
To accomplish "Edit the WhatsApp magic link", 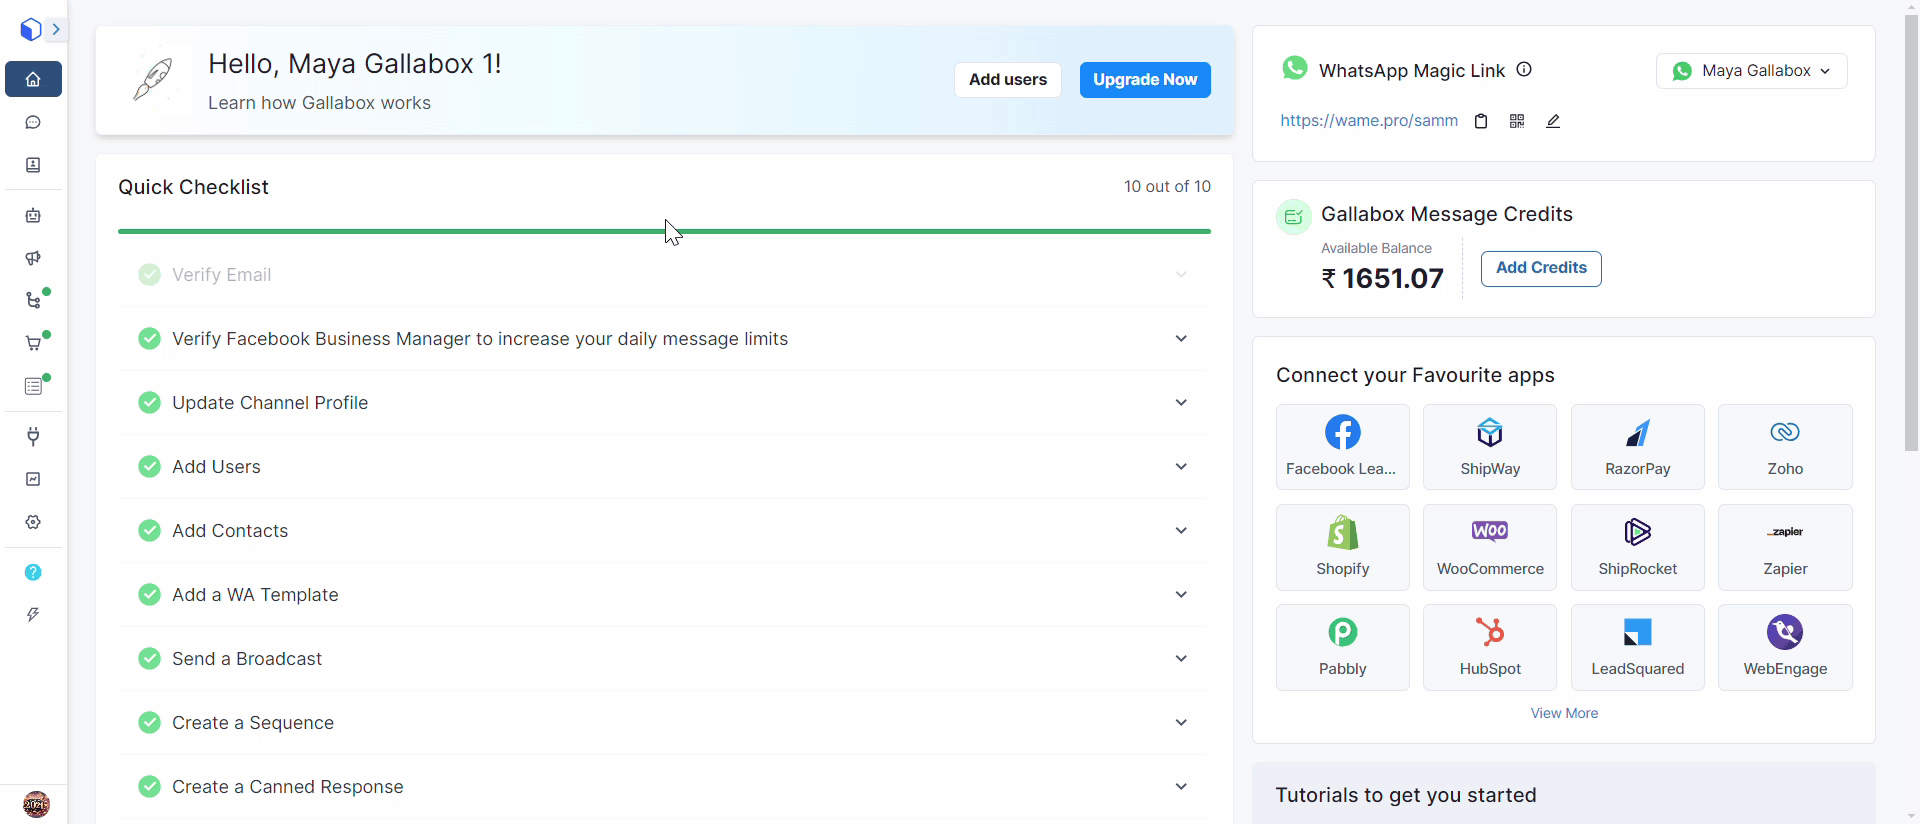I will point(1553,121).
